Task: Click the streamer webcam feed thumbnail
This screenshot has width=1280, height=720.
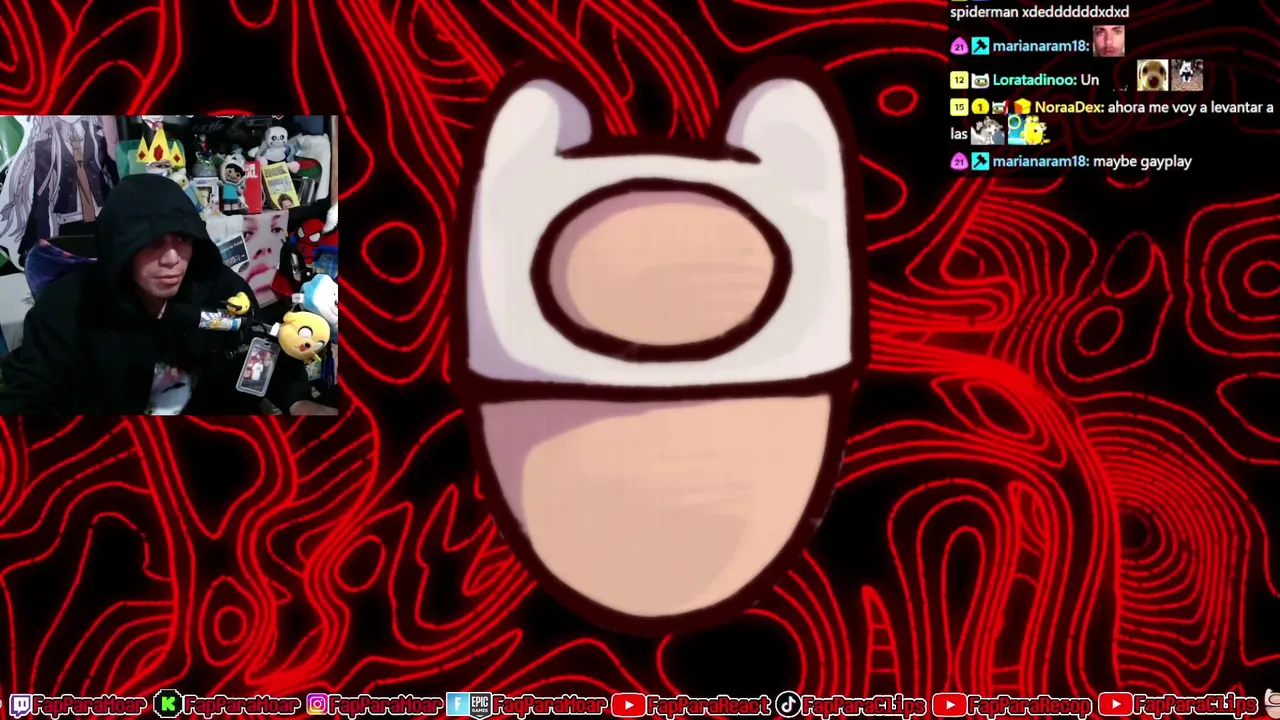Action: coord(169,265)
